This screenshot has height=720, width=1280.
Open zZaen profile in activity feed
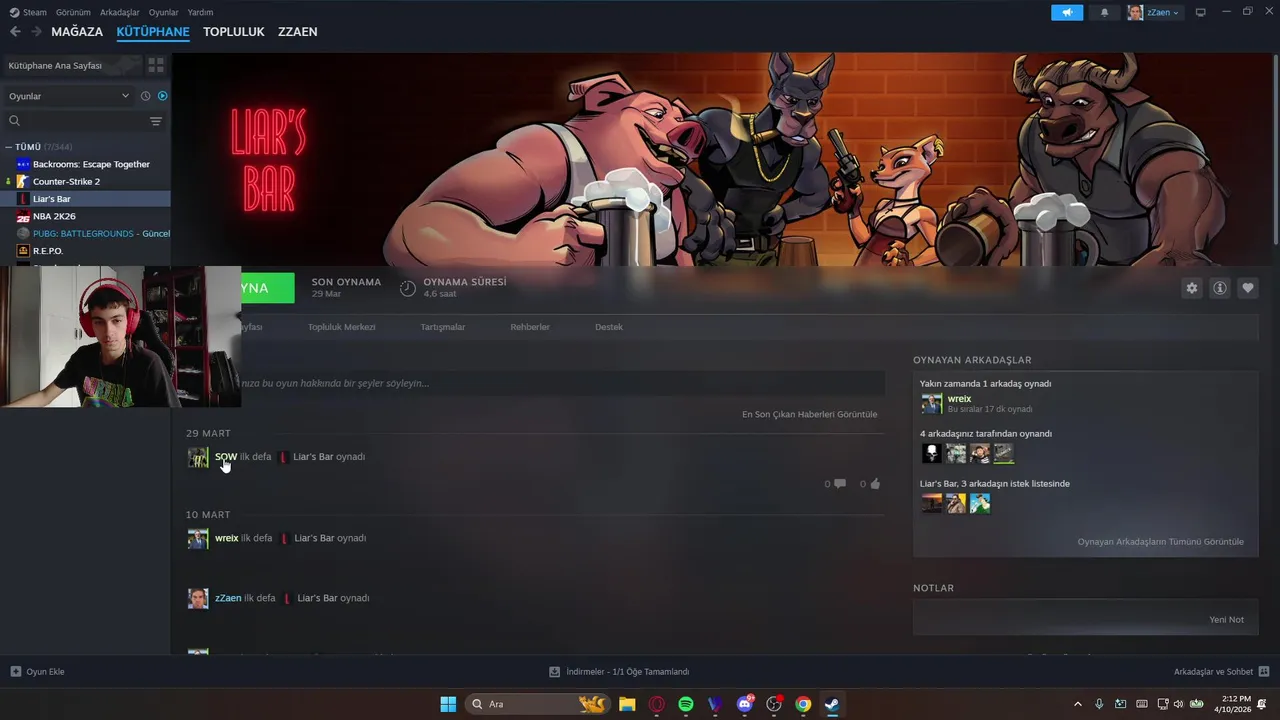228,598
